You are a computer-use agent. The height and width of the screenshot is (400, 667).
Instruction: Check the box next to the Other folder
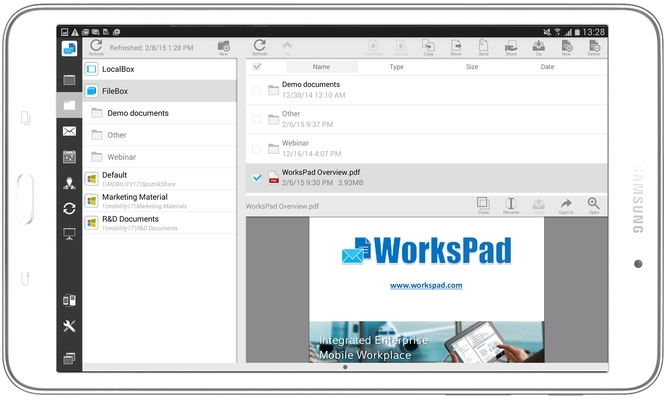[256, 119]
